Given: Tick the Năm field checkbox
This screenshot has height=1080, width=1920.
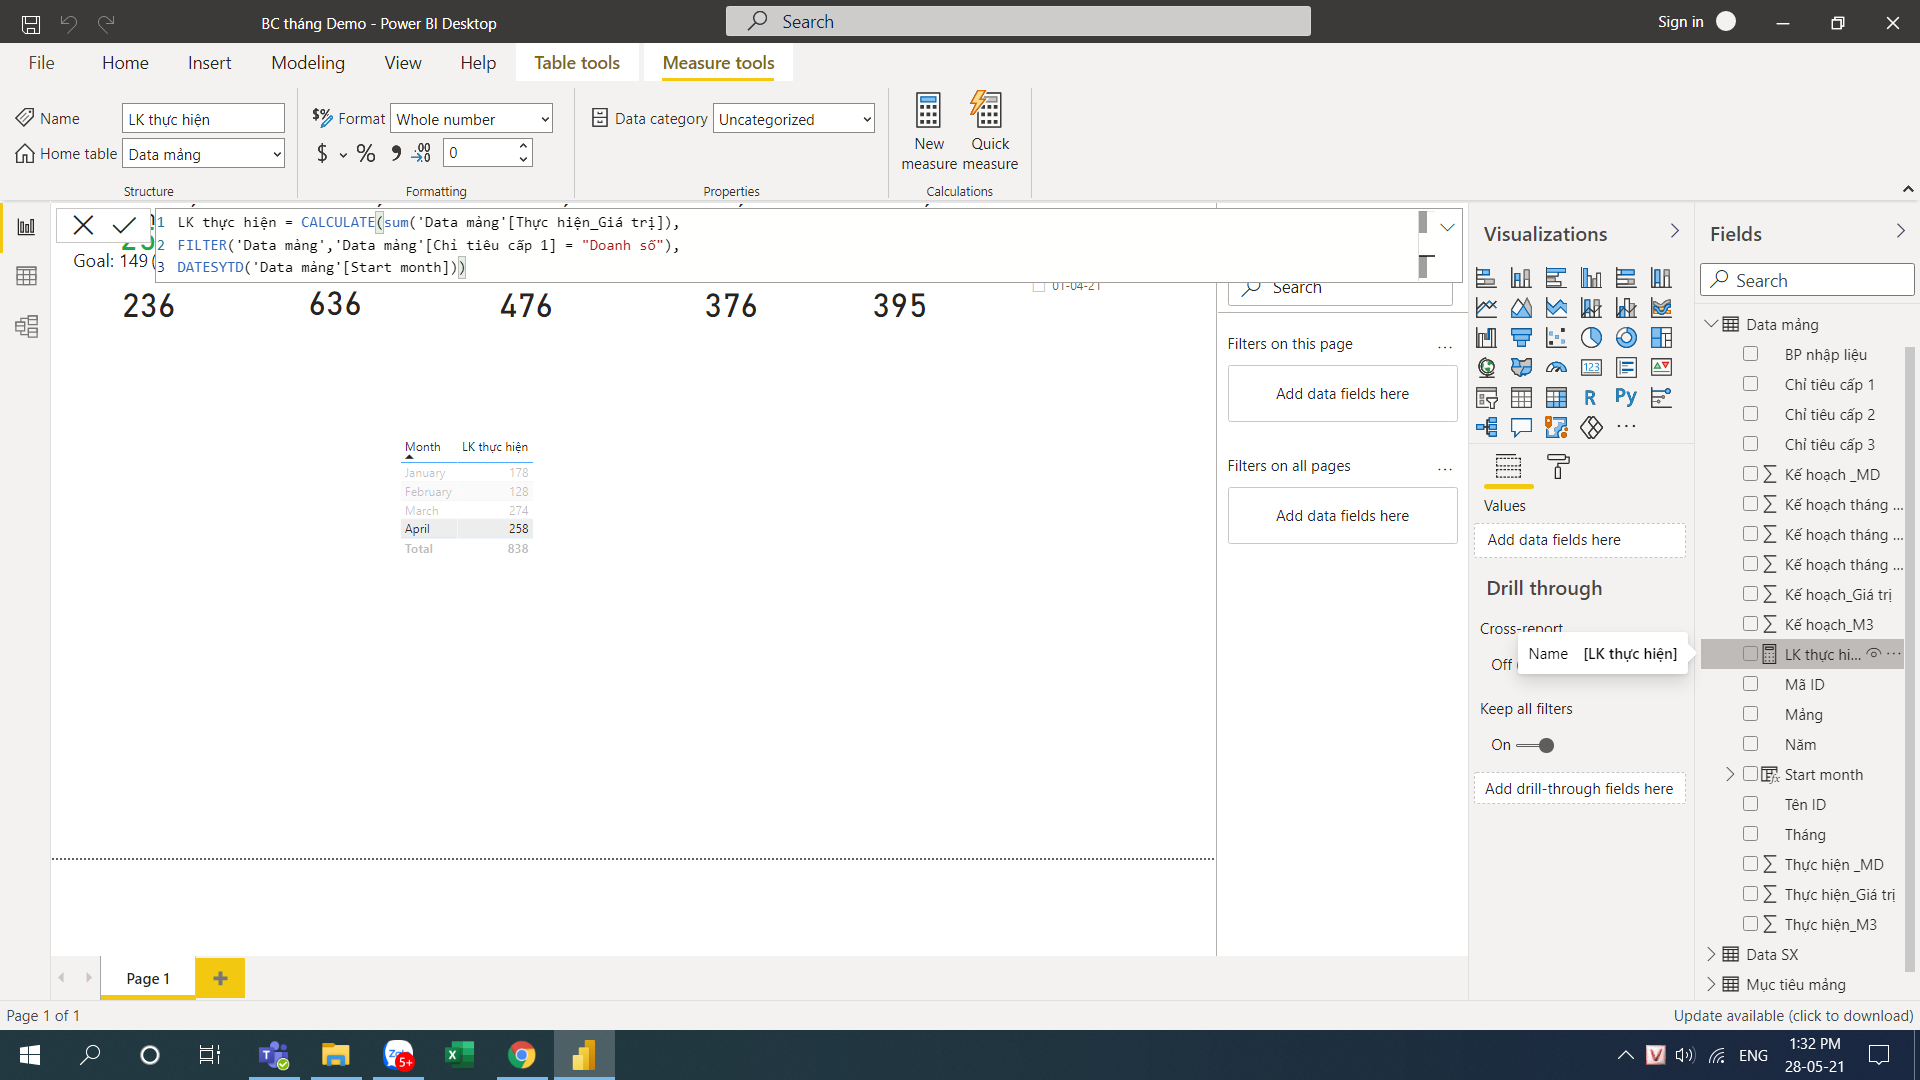Looking at the screenshot, I should [1750, 744].
